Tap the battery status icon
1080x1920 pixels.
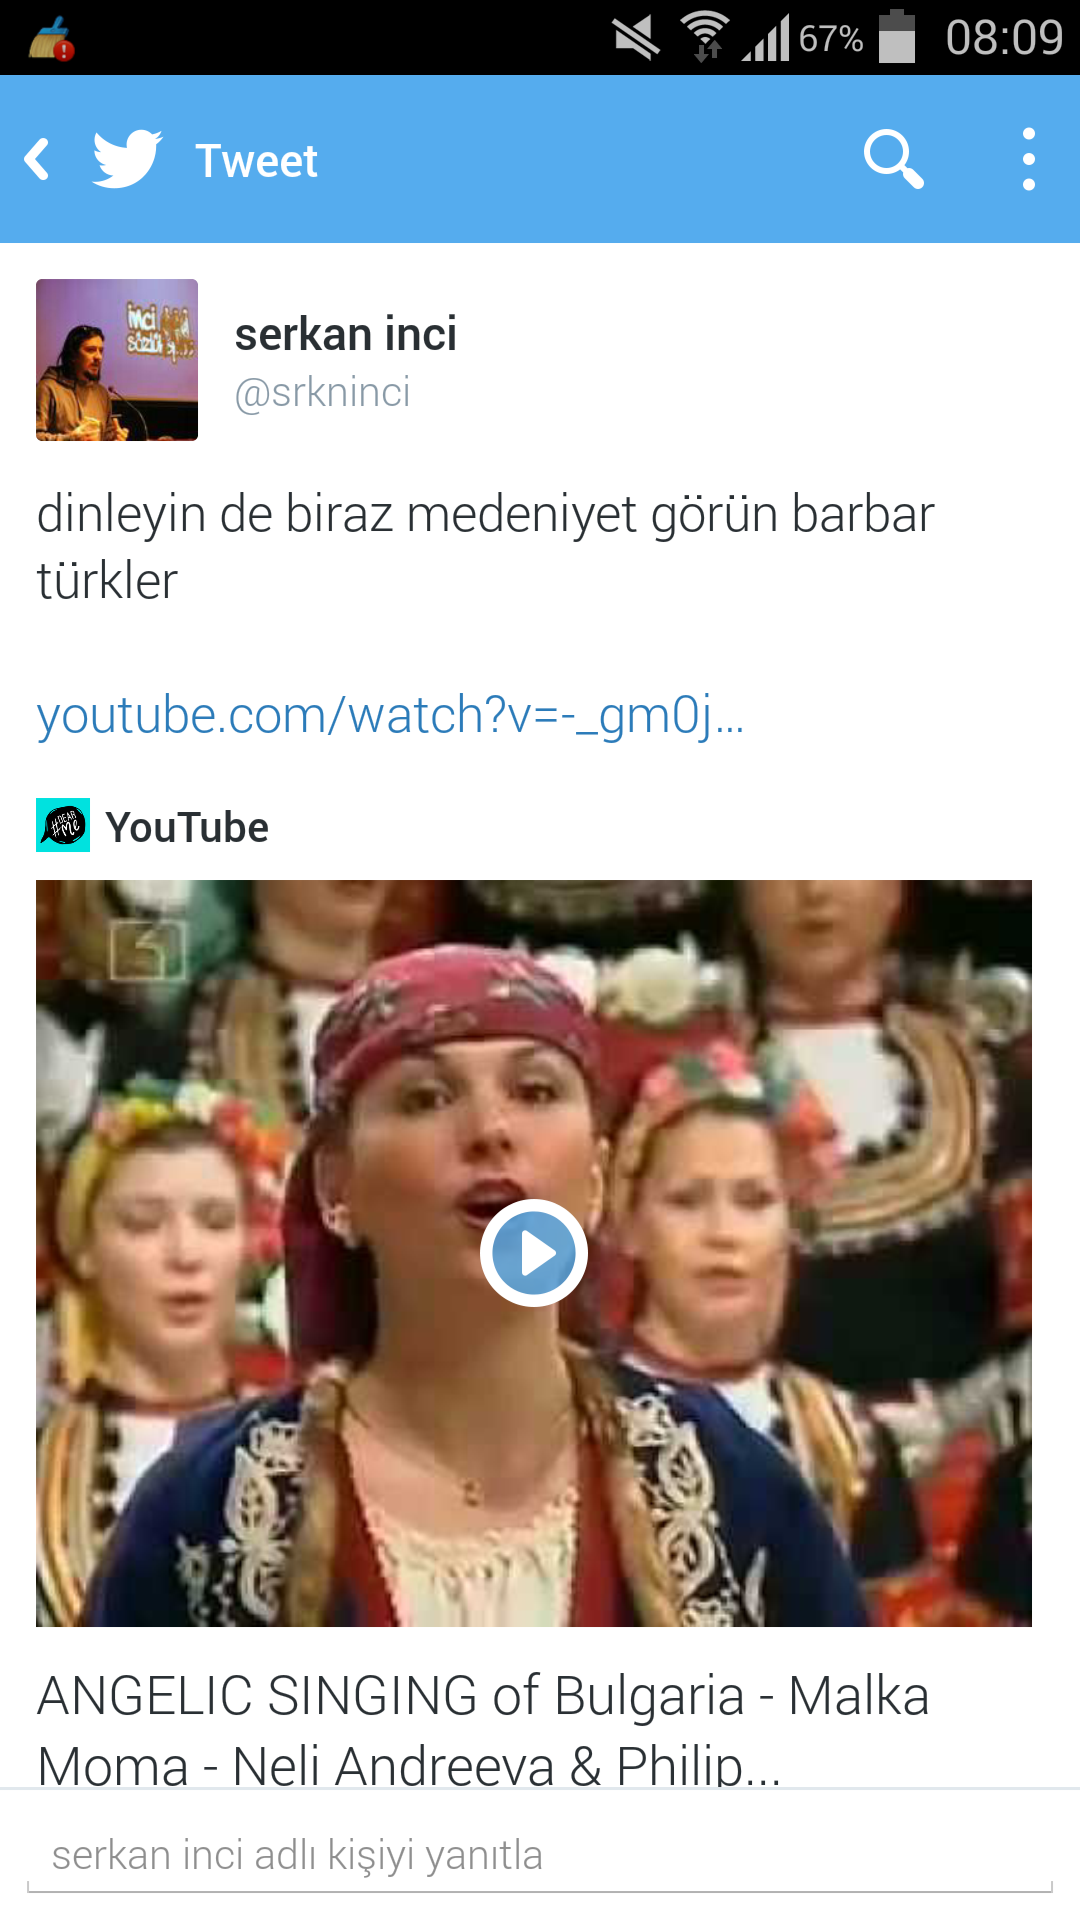click(x=897, y=37)
